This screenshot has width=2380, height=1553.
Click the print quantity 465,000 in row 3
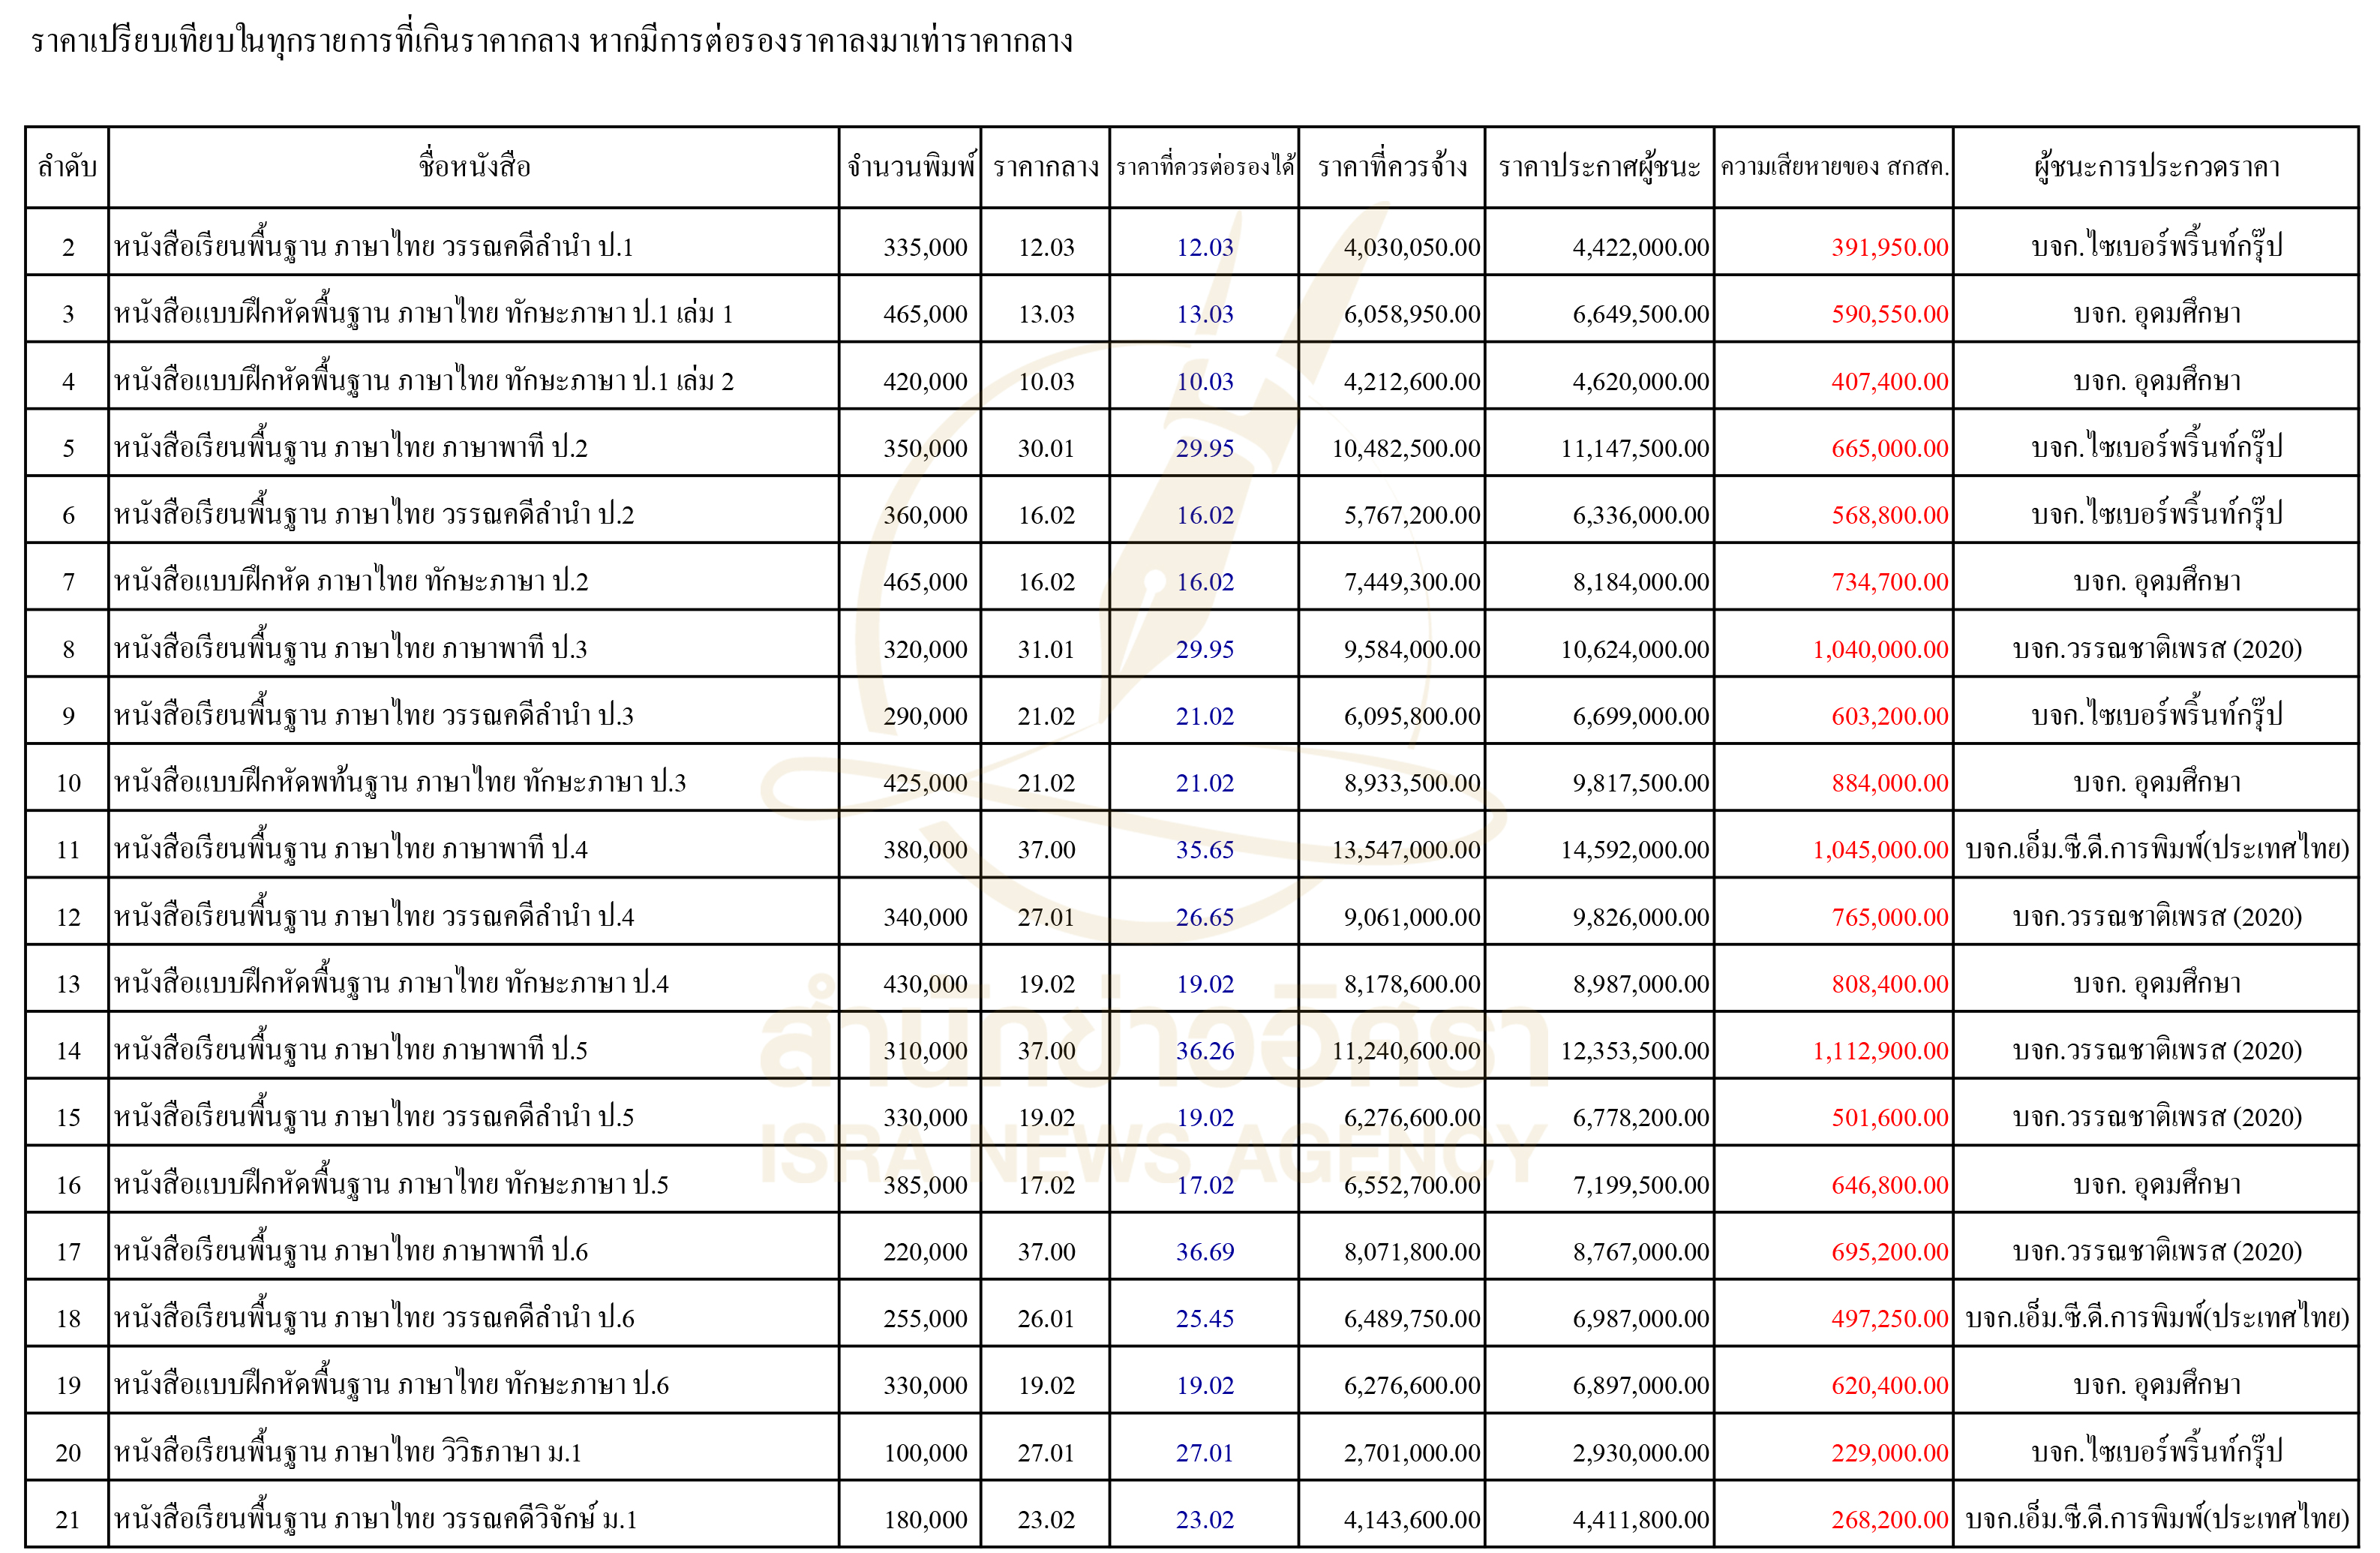(925, 314)
